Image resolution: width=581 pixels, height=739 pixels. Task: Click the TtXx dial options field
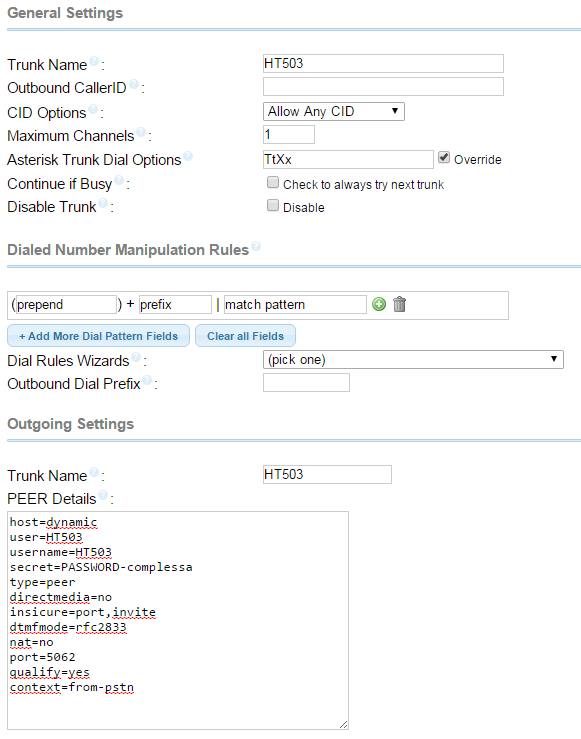pyautogui.click(x=348, y=159)
